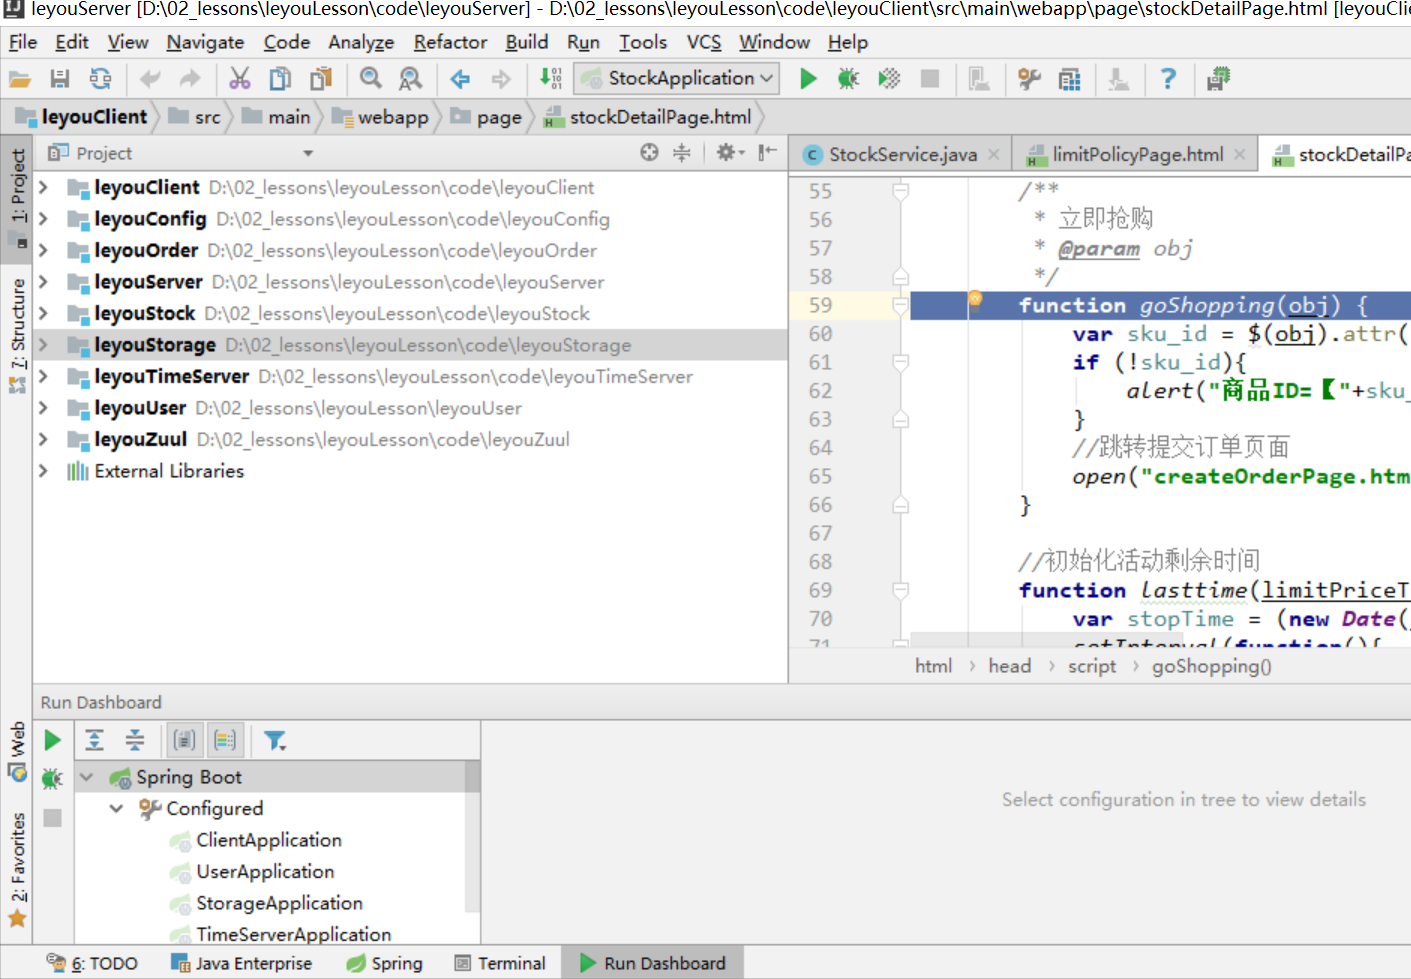This screenshot has width=1411, height=979.
Task: Run StockApplication with the toolbar green play icon
Action: click(808, 79)
